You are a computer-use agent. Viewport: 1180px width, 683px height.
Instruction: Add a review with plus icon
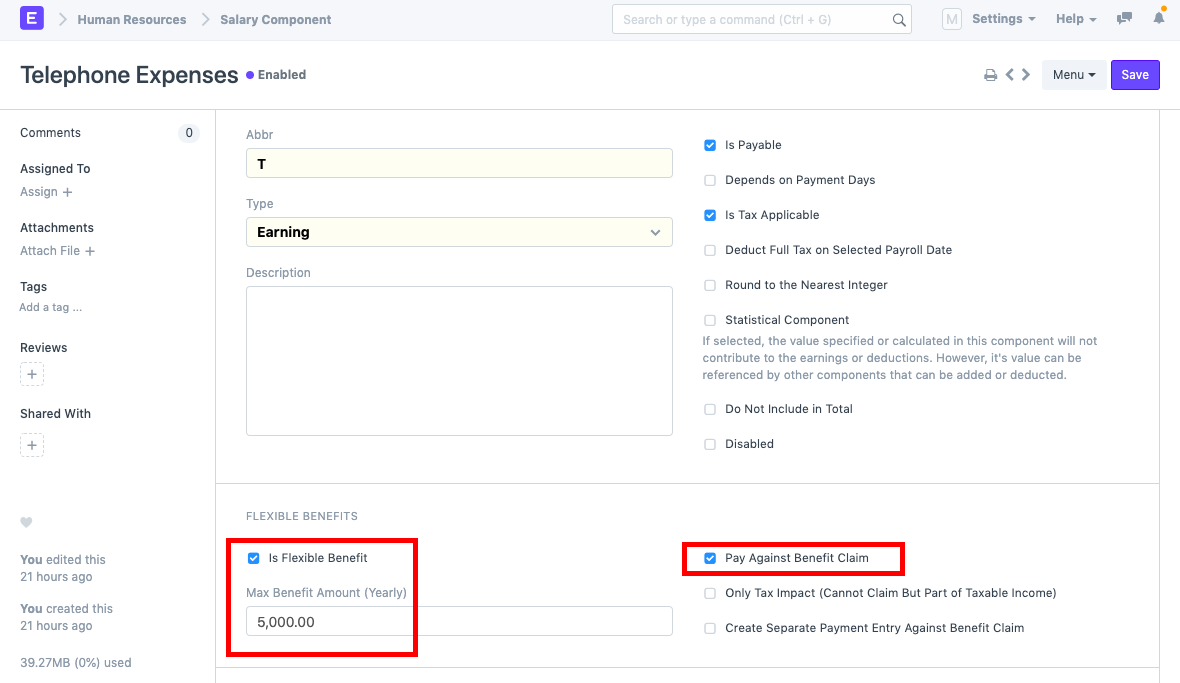coord(32,375)
